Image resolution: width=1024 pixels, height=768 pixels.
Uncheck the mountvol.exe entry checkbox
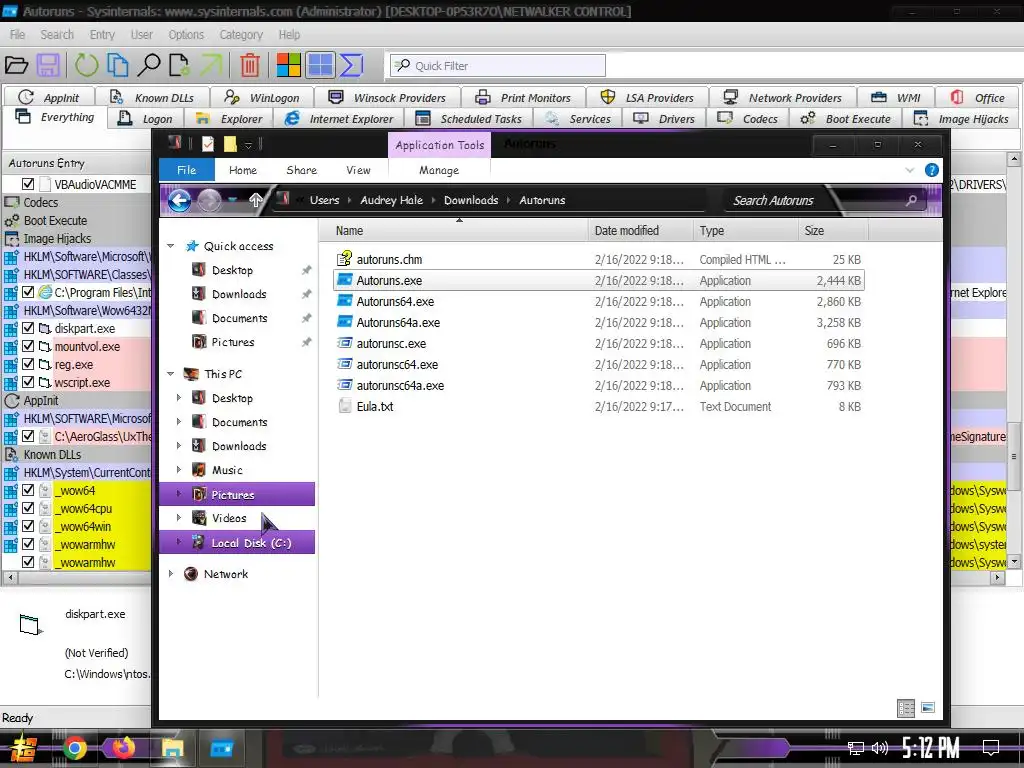[28, 346]
